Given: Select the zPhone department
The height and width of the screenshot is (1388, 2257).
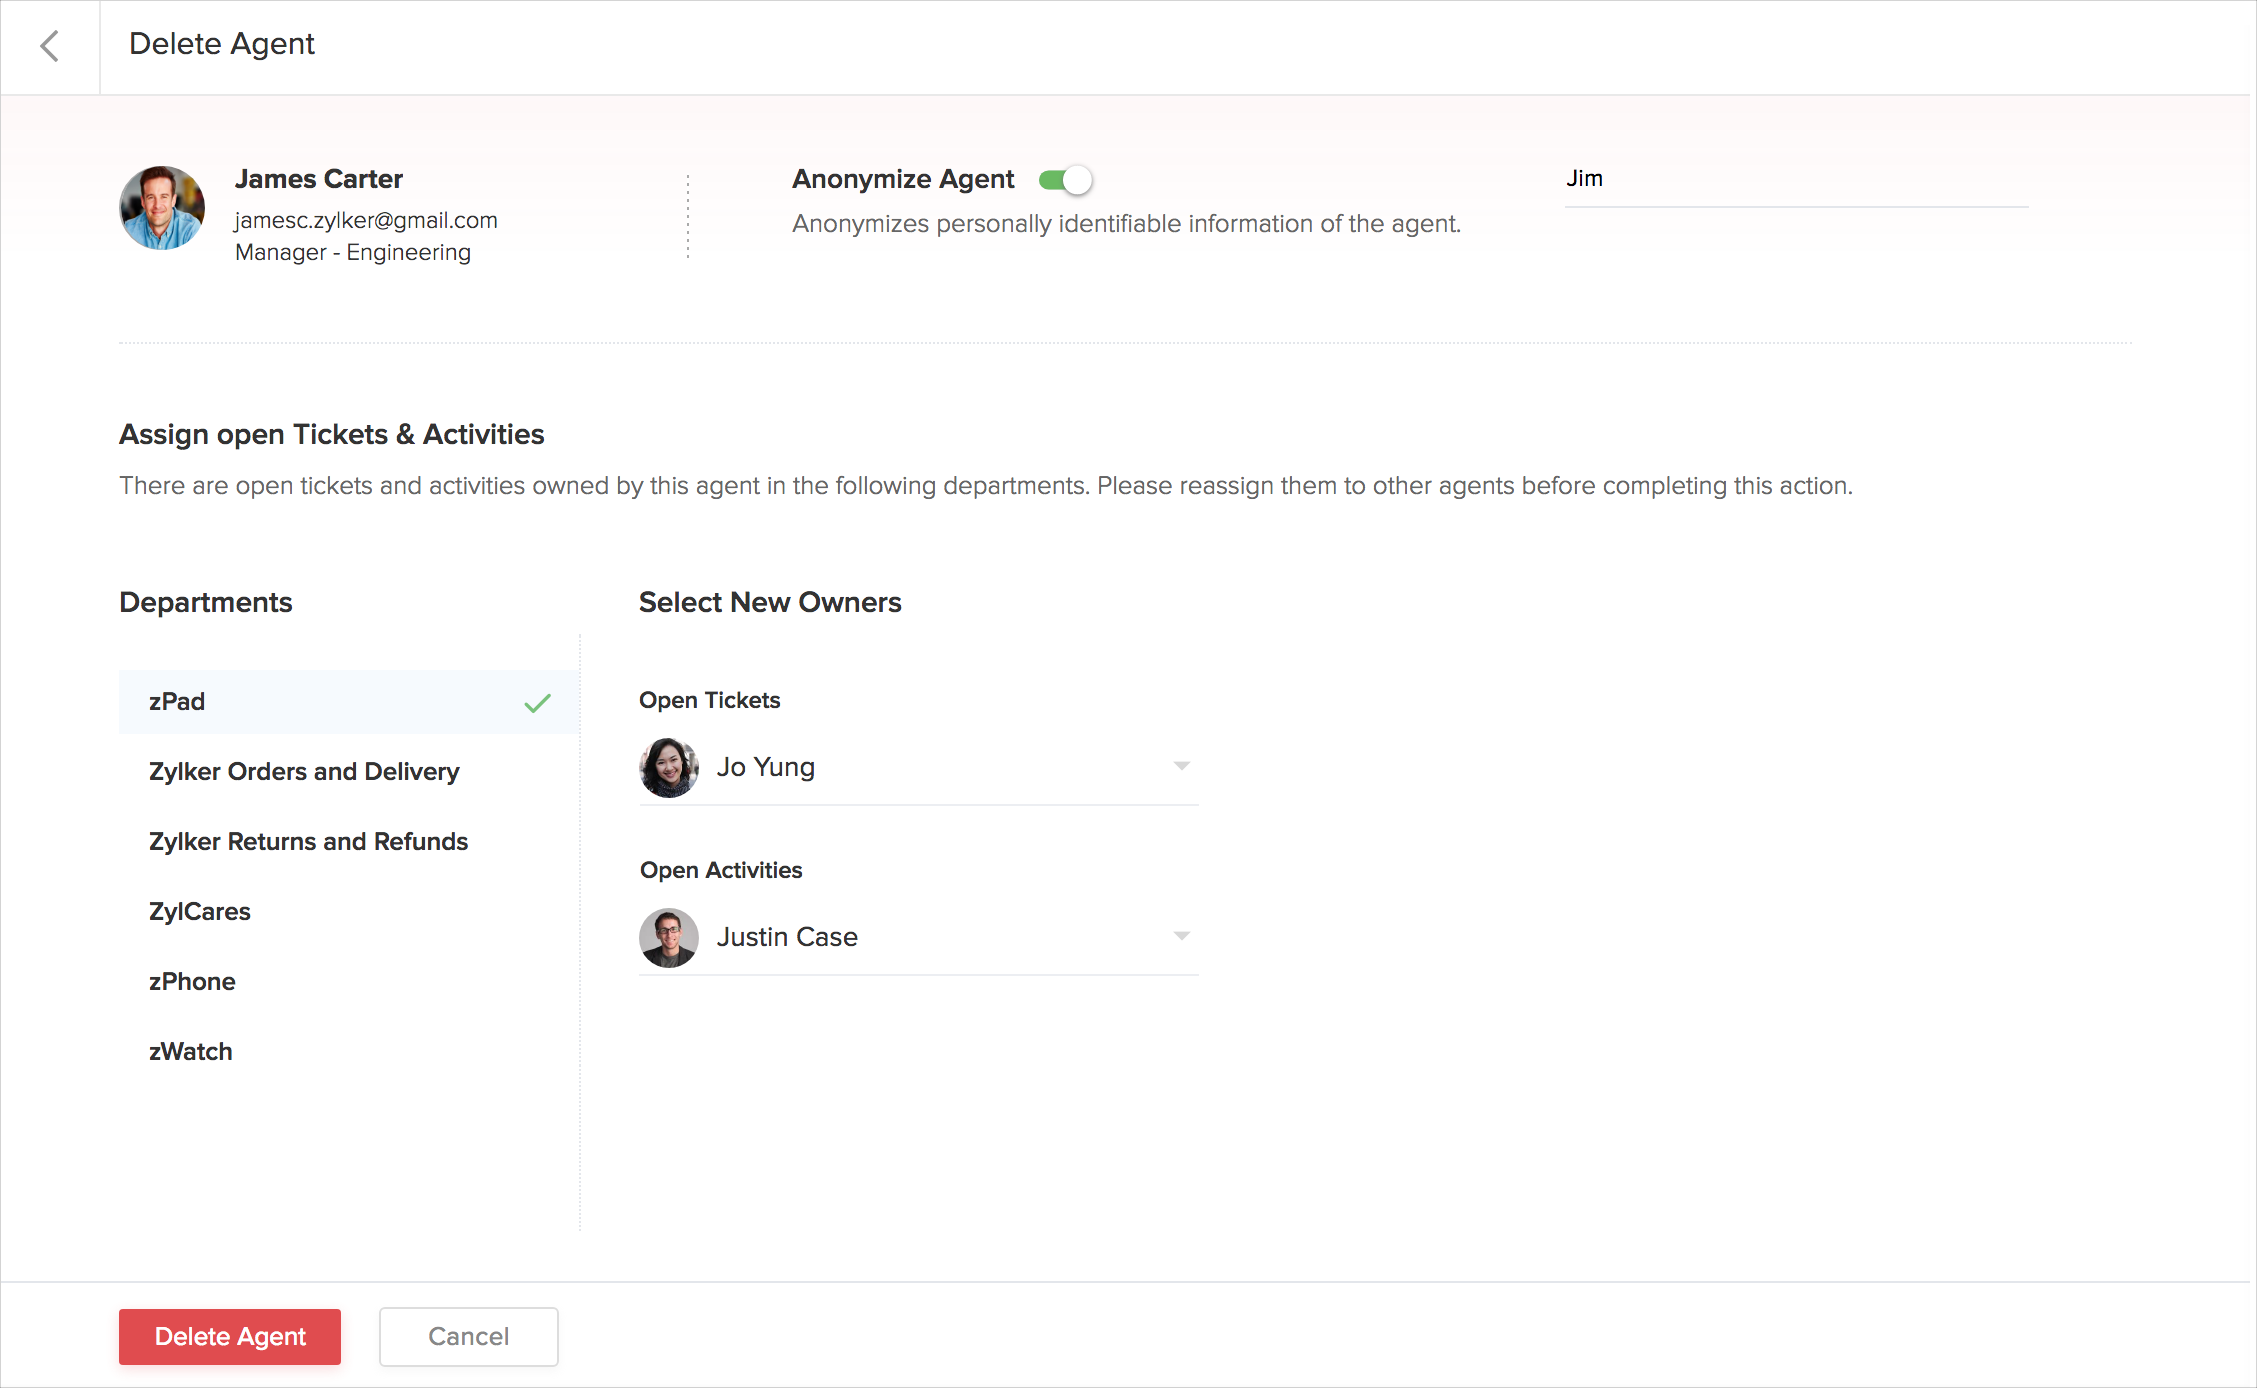Looking at the screenshot, I should (x=348, y=982).
